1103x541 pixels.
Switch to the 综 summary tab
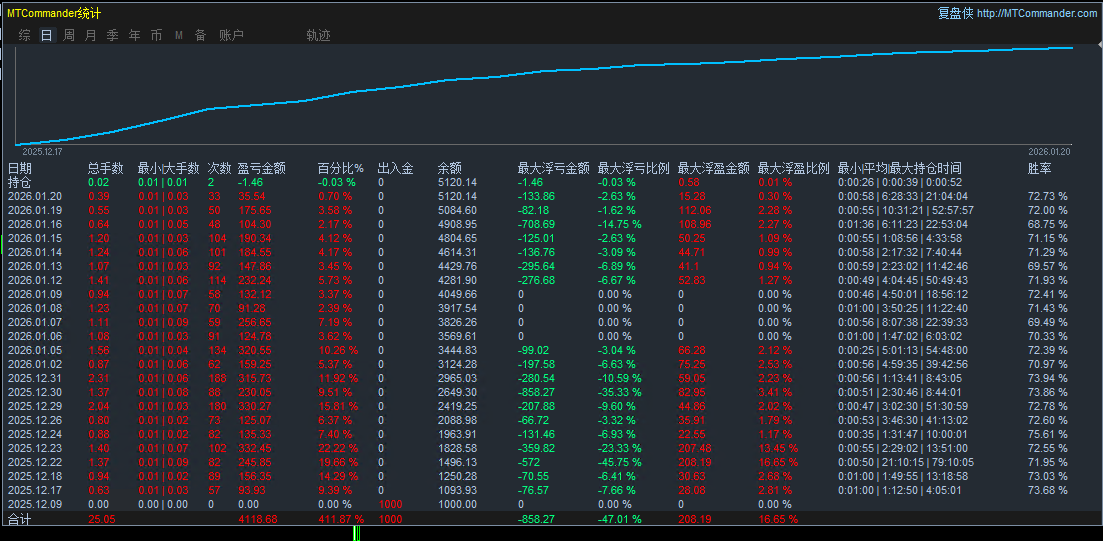pos(25,35)
